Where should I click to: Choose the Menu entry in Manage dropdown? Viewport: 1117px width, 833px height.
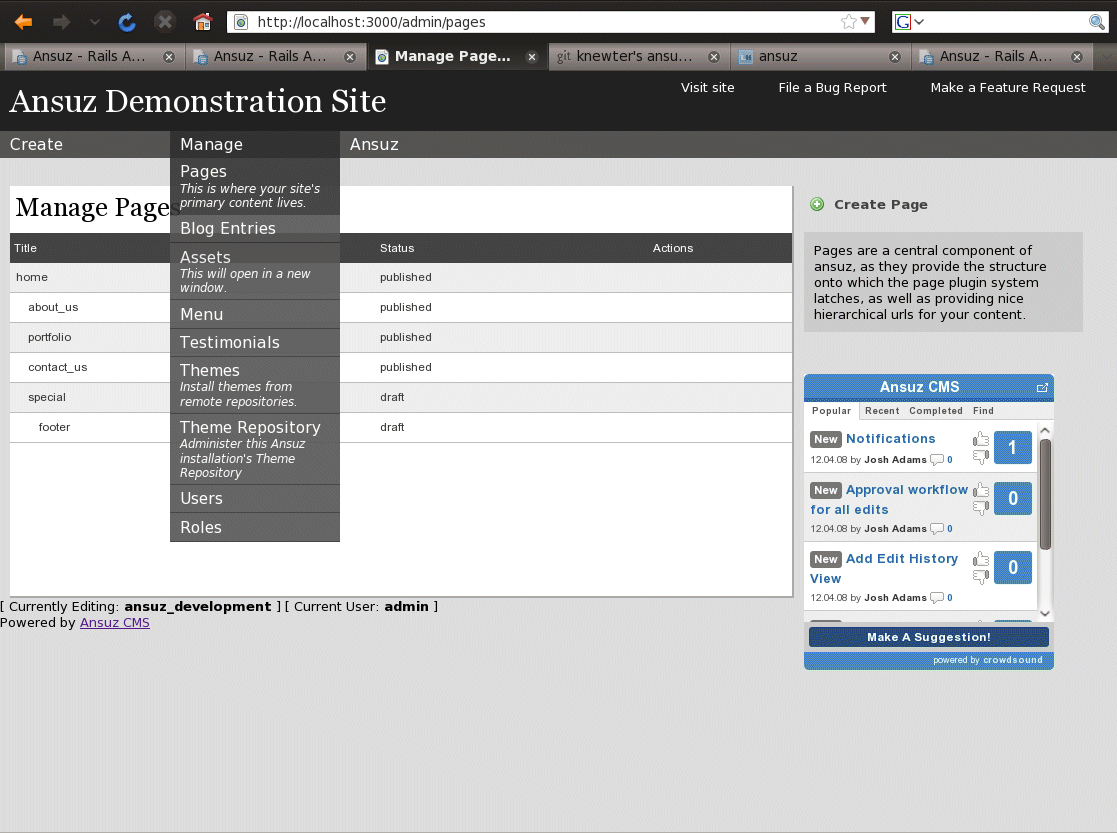tap(254, 314)
